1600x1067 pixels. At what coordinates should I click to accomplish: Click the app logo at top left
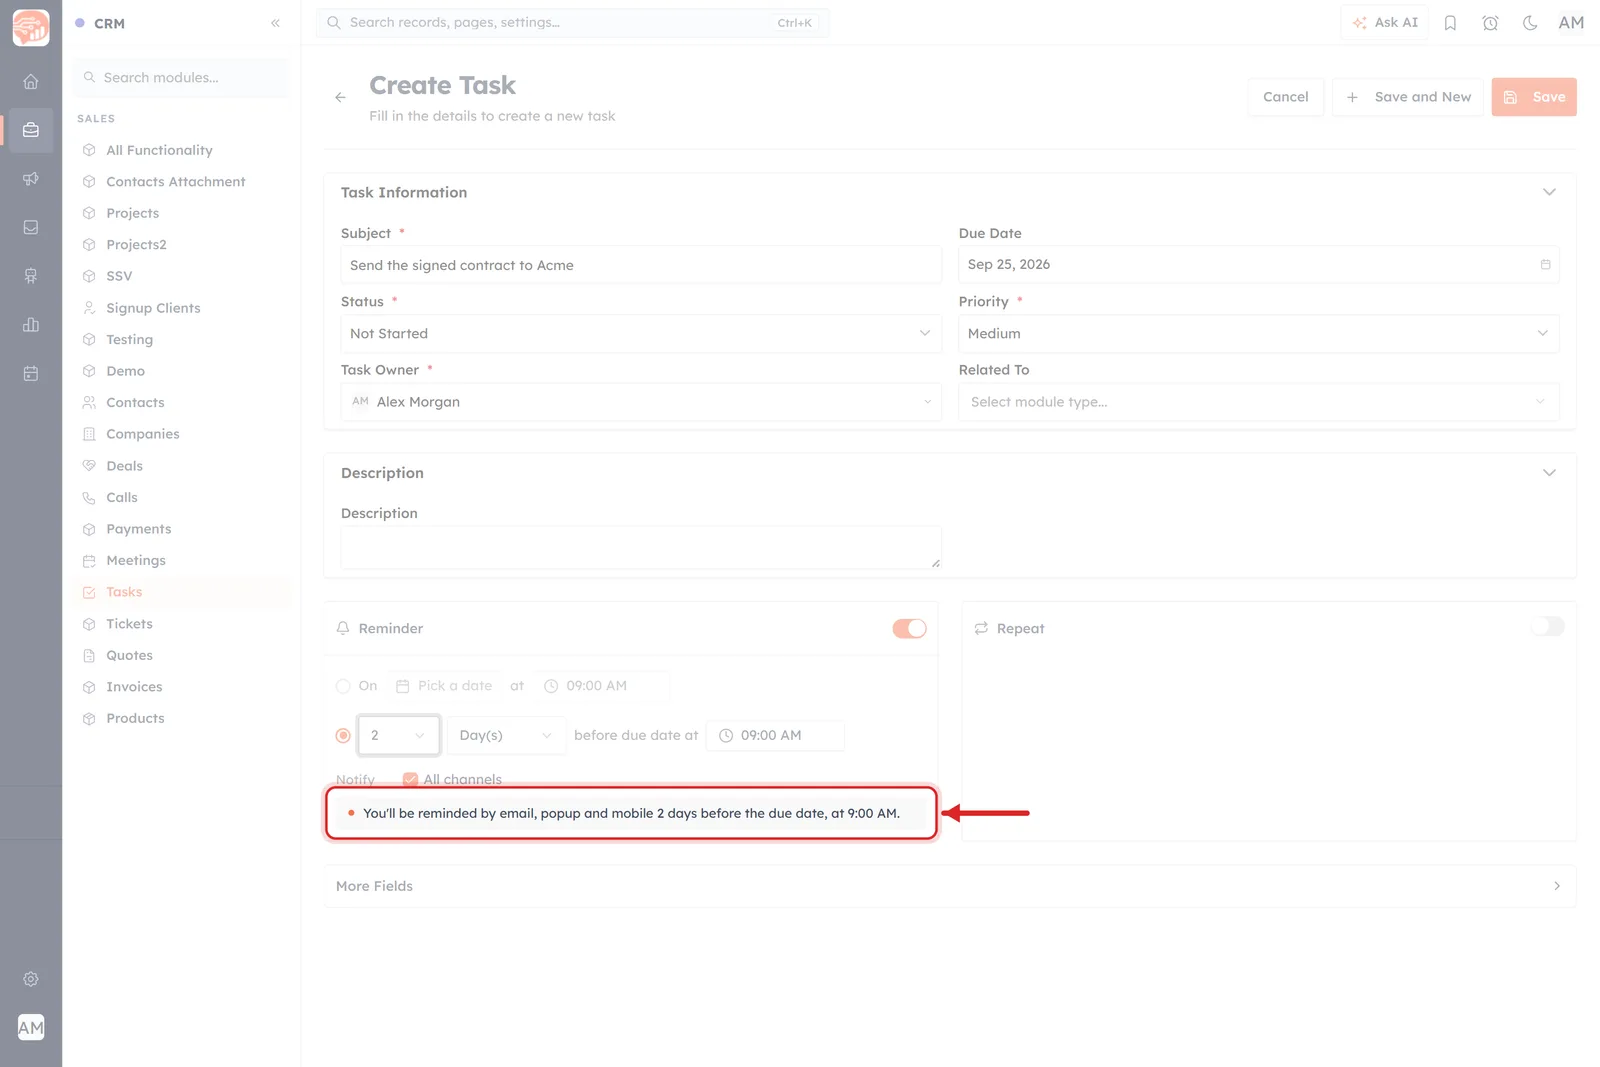31,27
